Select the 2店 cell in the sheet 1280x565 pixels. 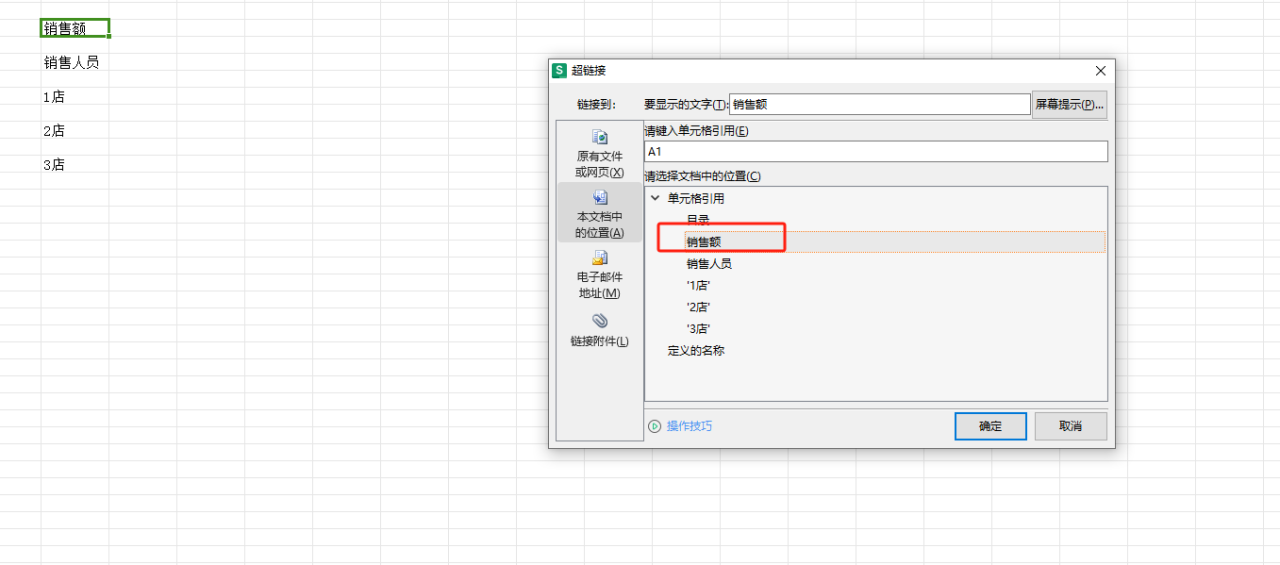pos(75,131)
